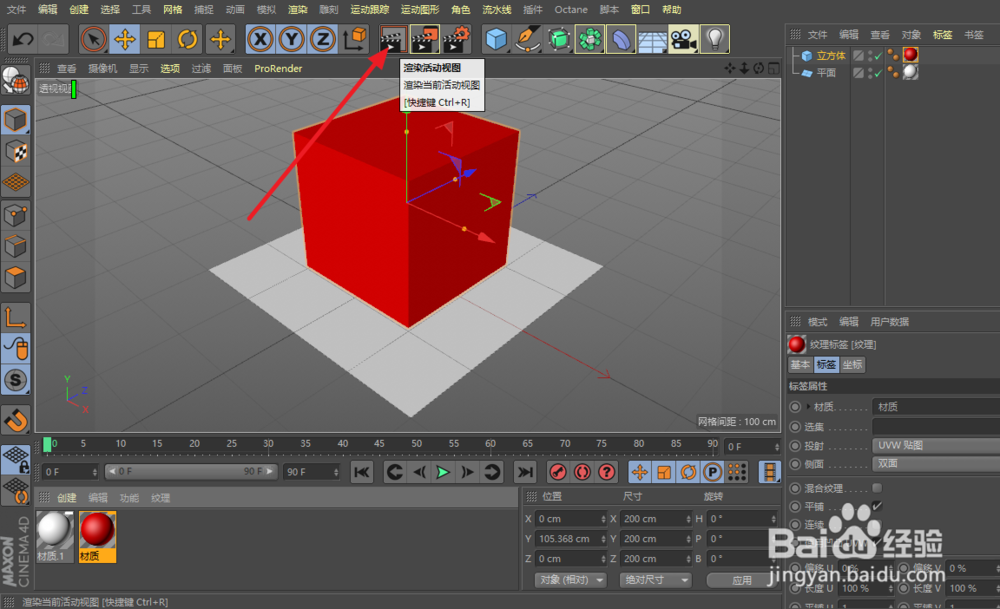Open the timeline filmstrip icon

click(770, 472)
